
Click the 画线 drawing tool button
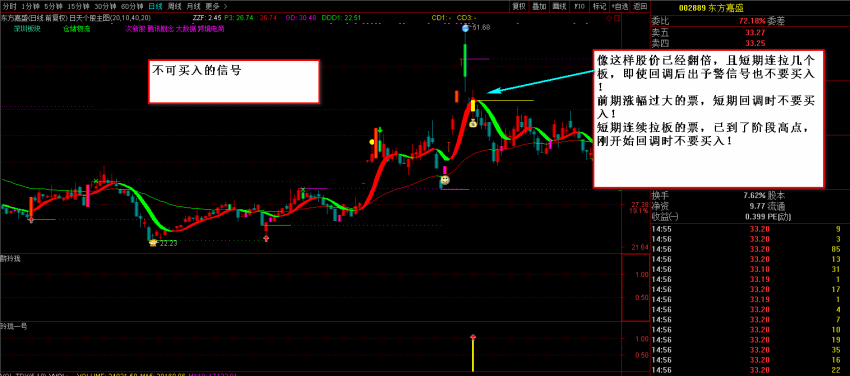558,7
